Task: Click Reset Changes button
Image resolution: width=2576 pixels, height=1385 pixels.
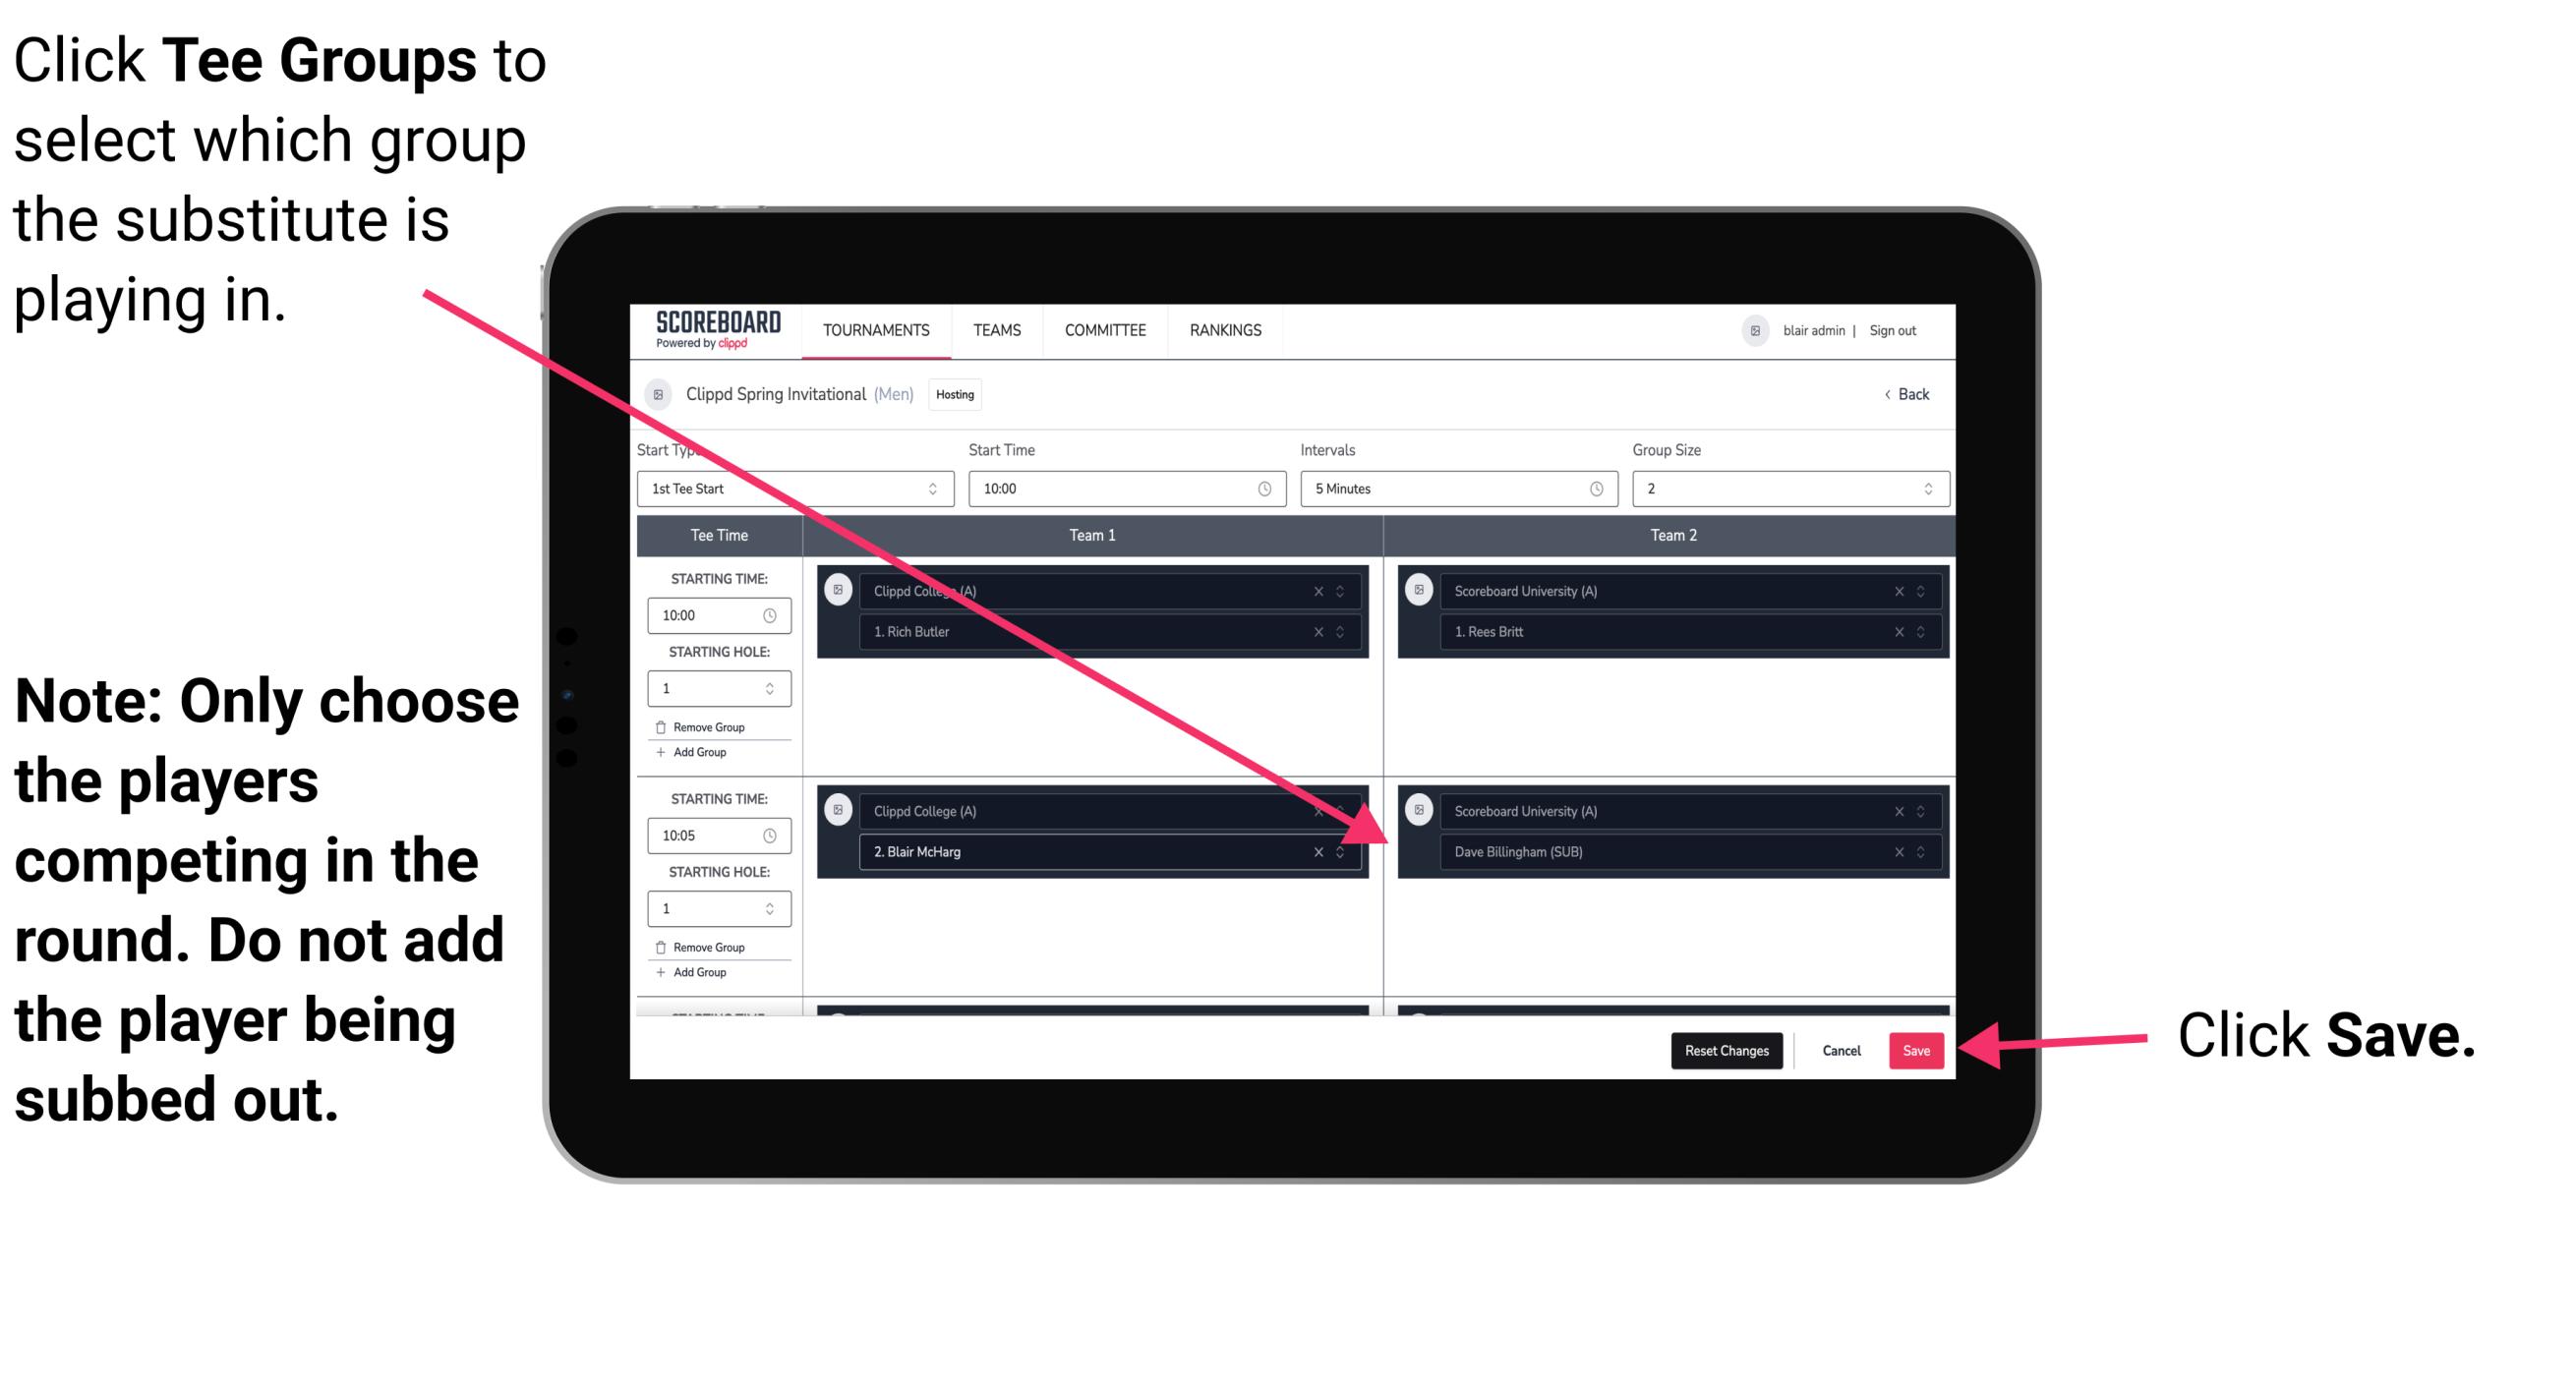Action: 1722,1047
